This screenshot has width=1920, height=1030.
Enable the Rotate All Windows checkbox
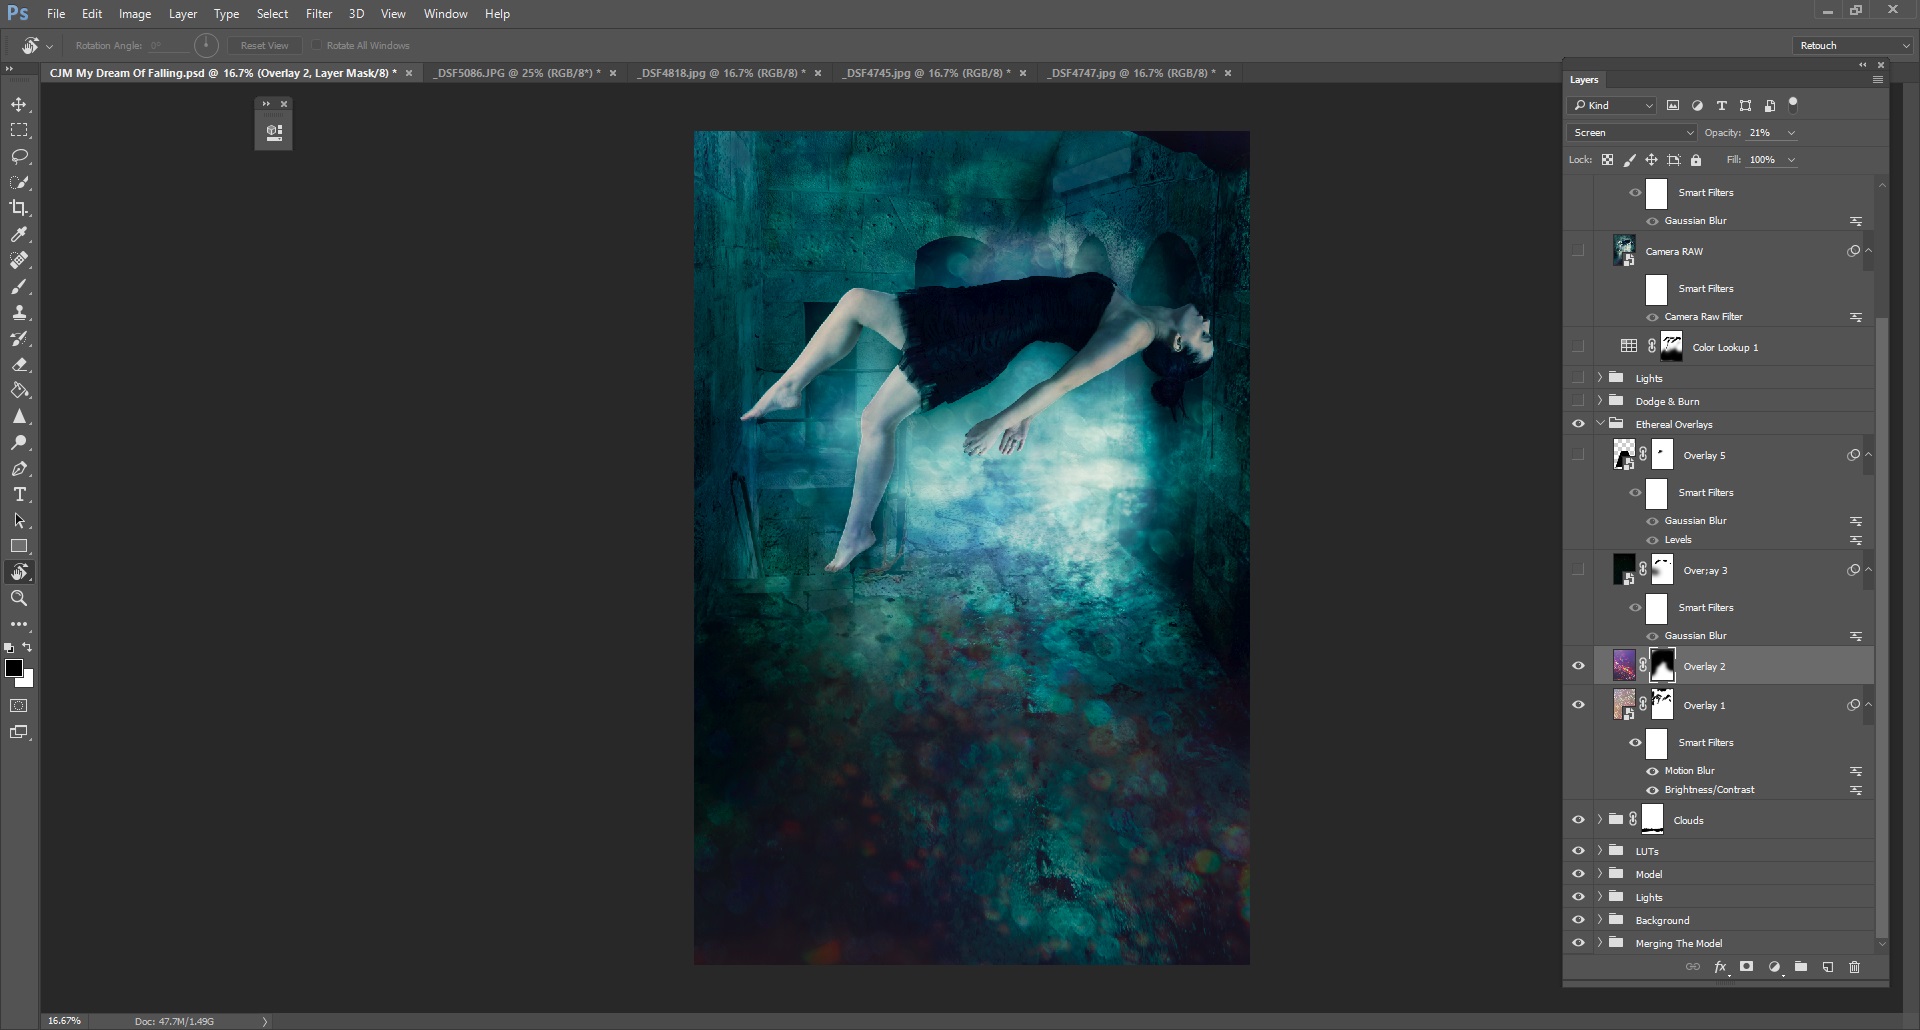coord(316,45)
